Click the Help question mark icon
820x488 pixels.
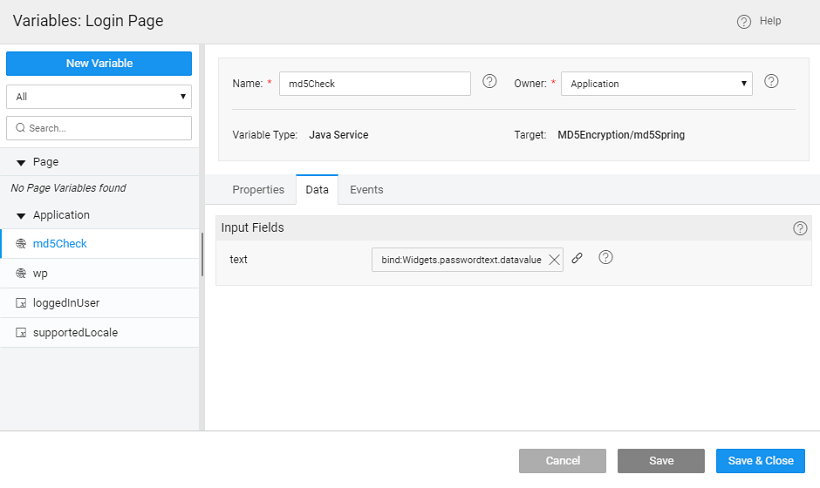click(x=743, y=21)
